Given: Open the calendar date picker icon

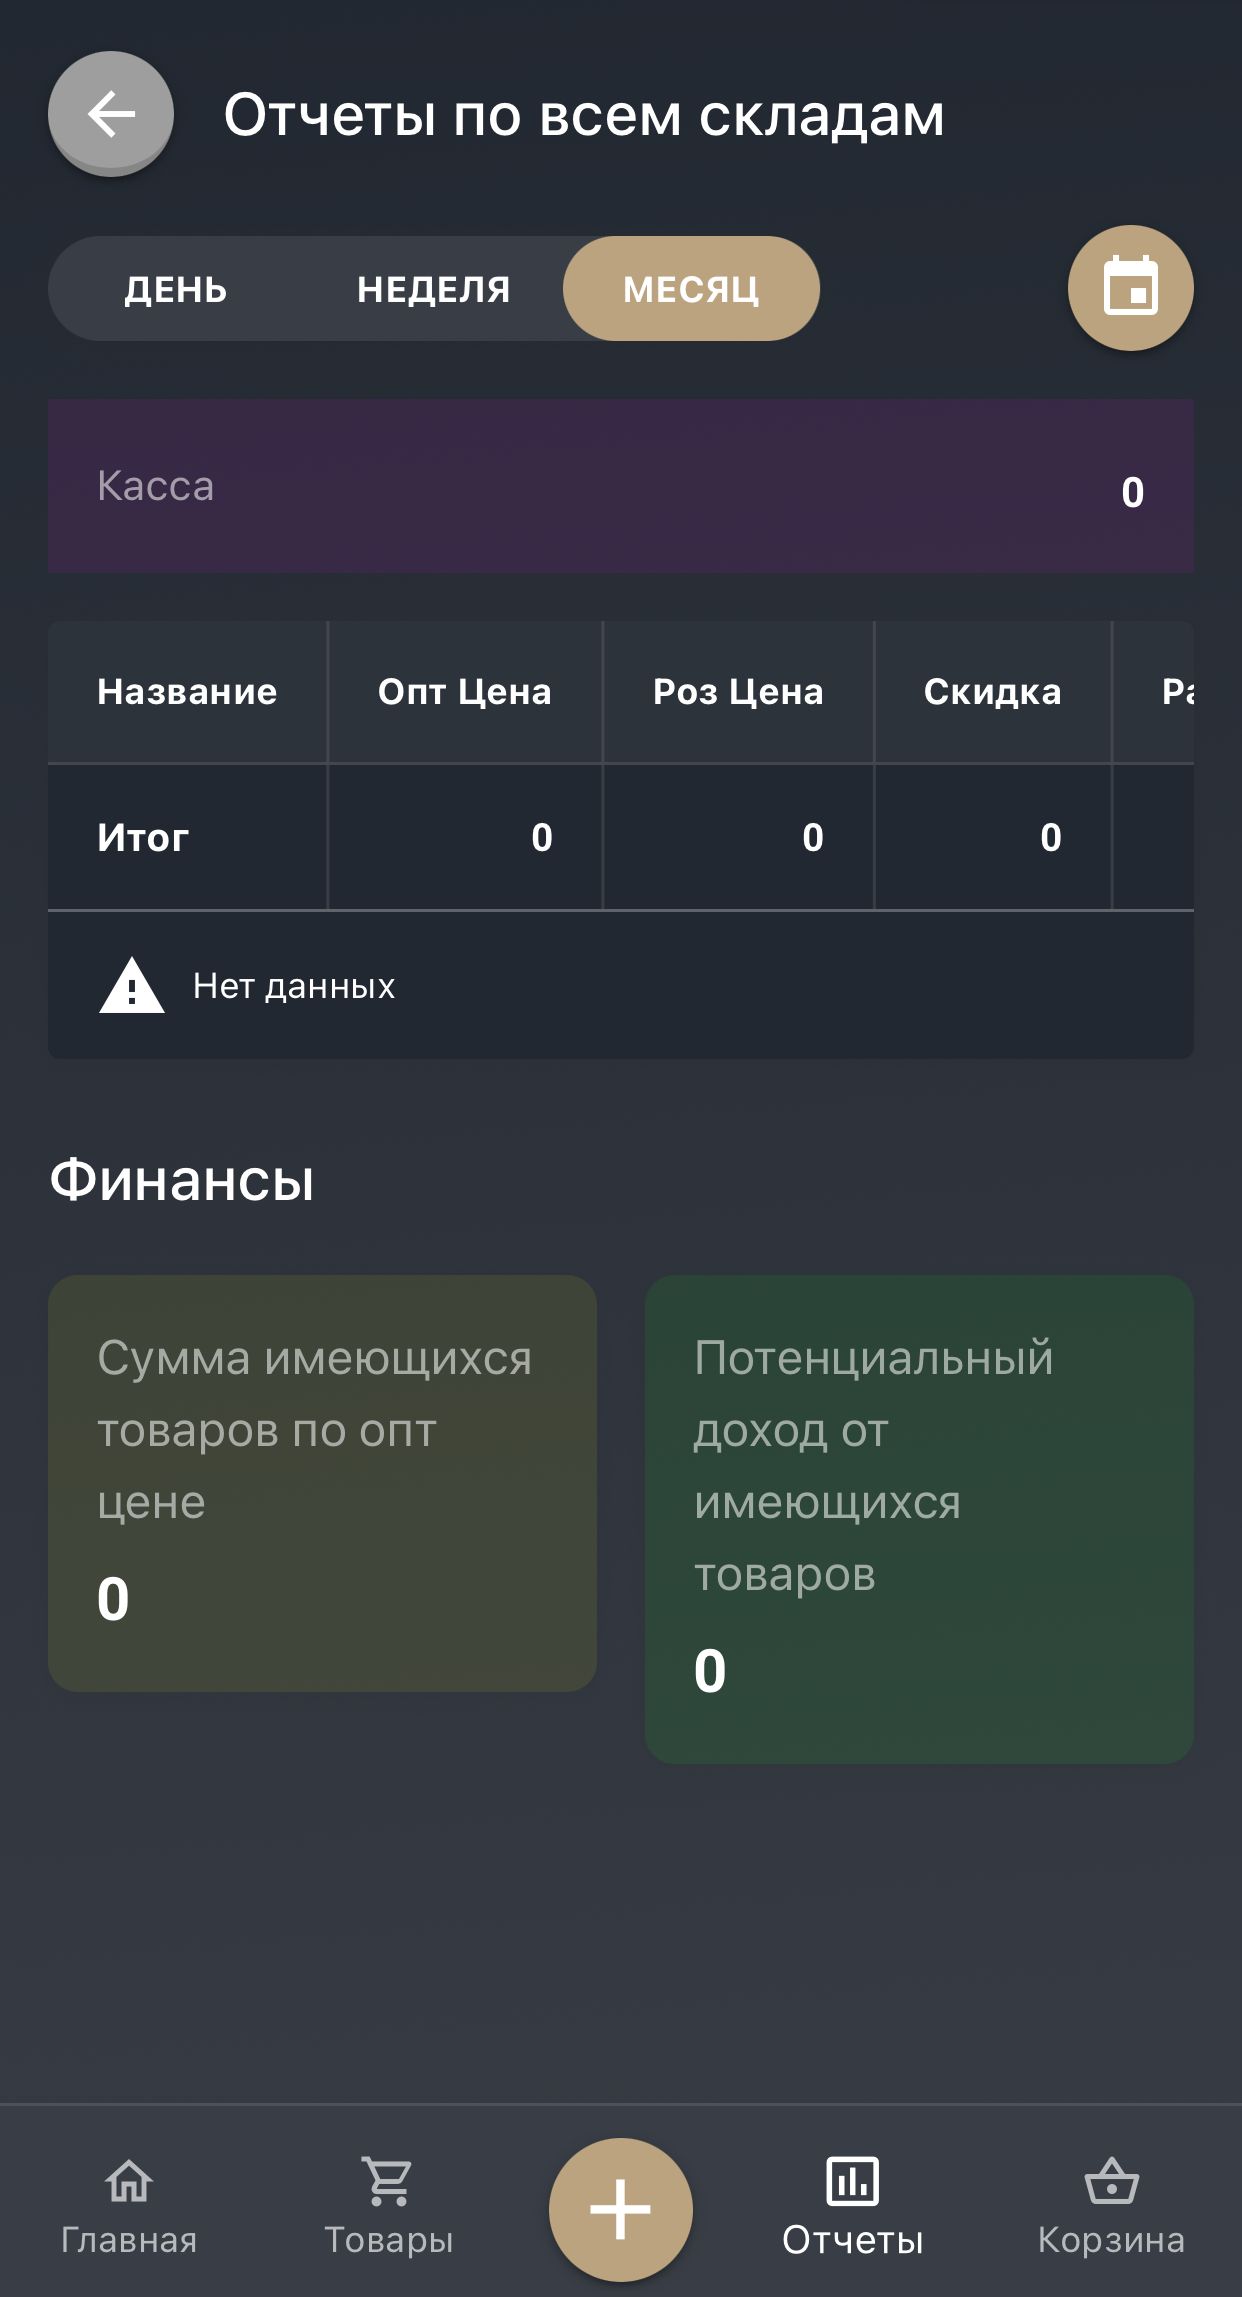Looking at the screenshot, I should point(1128,288).
